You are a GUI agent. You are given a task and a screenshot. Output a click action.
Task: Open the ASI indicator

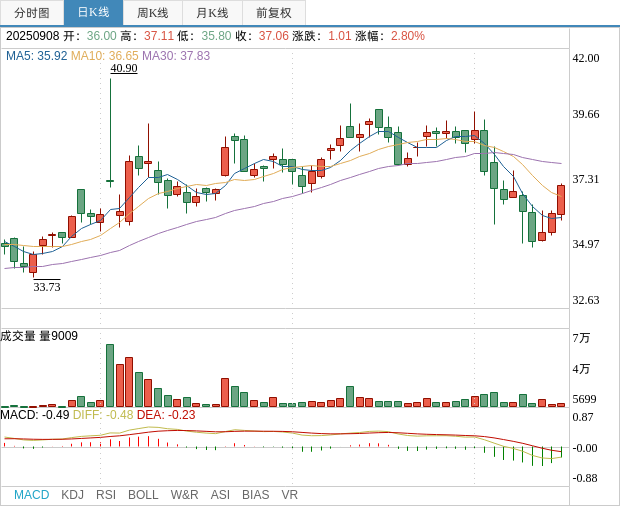tap(220, 495)
